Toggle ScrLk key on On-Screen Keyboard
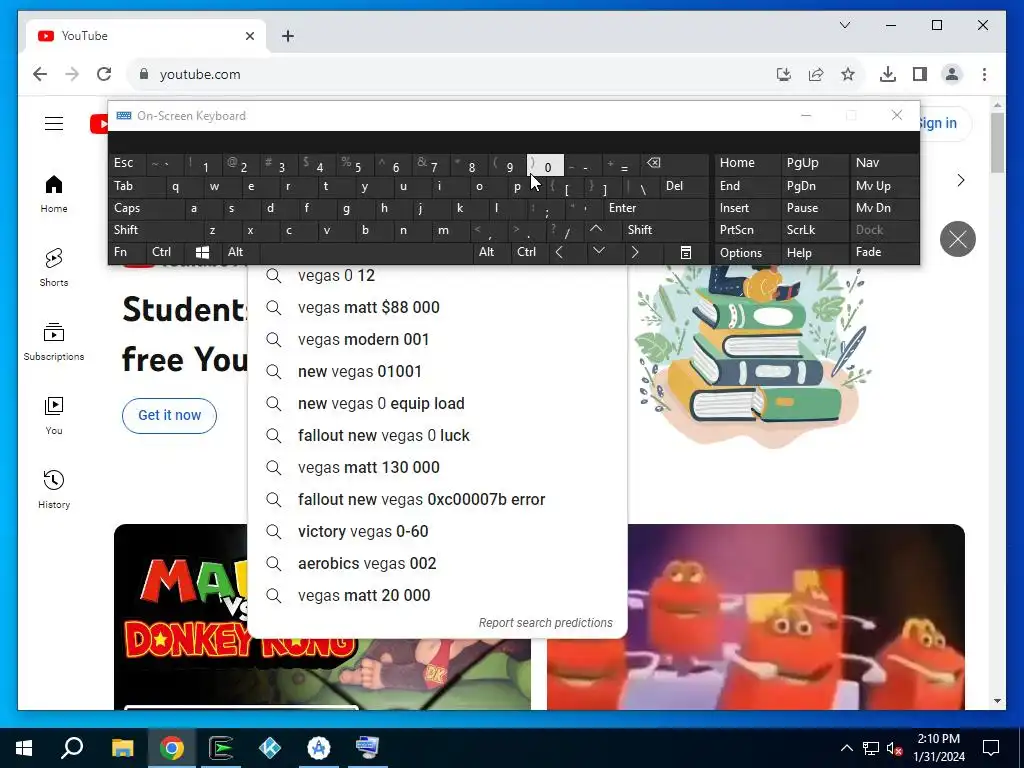The height and width of the screenshot is (768, 1024). (814, 230)
